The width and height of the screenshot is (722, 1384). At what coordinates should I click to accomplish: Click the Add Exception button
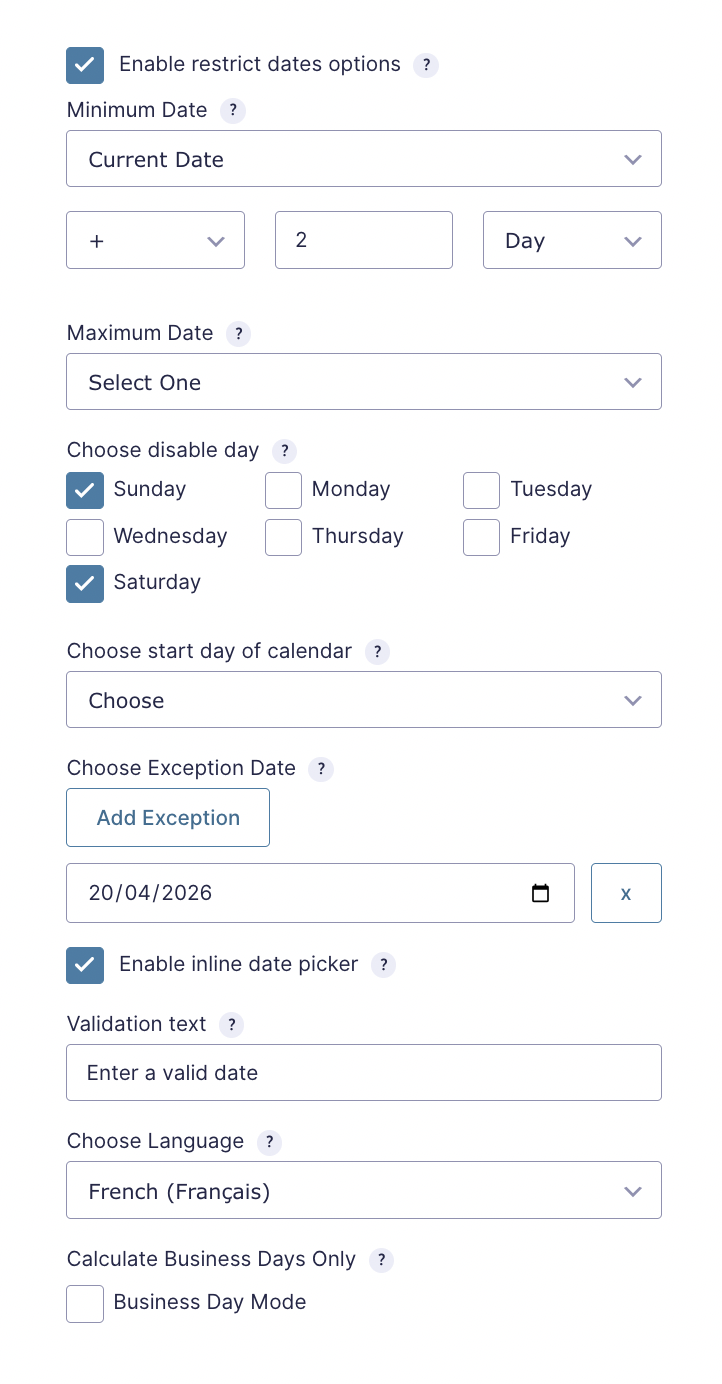[168, 817]
